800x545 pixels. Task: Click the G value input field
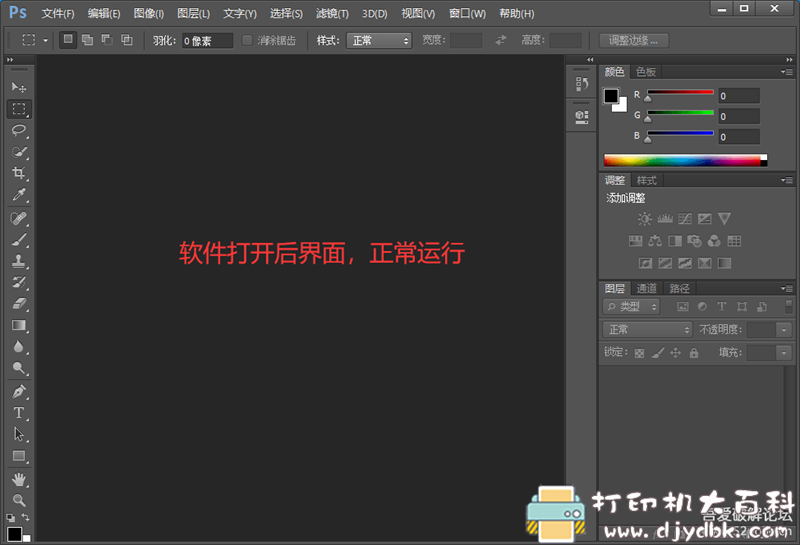[x=739, y=116]
